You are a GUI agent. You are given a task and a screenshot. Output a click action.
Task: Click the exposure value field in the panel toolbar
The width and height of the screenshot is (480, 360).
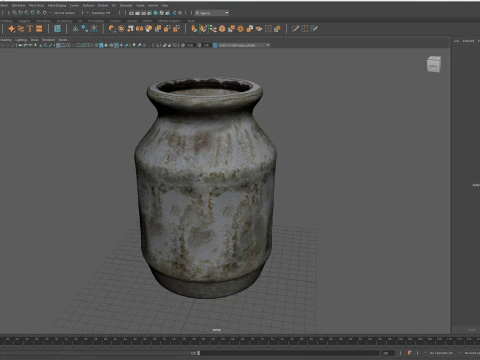tap(190, 45)
